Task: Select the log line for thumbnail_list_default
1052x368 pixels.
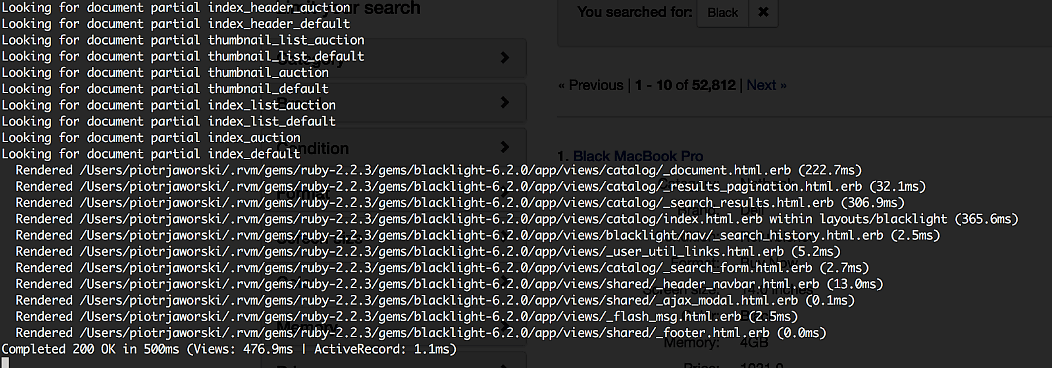Action: 183,56
